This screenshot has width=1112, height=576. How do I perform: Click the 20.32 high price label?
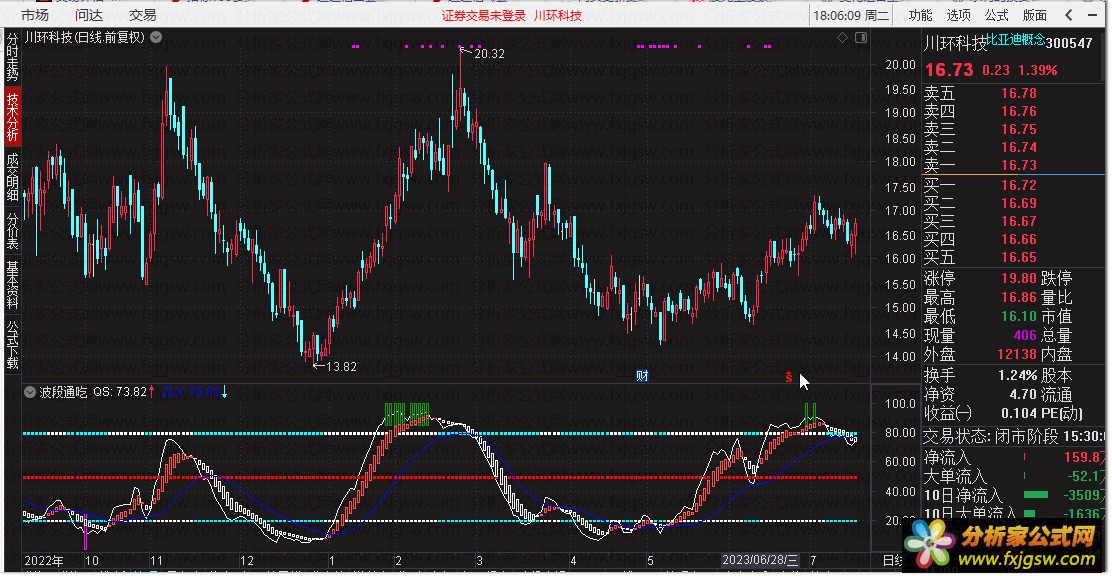click(489, 53)
